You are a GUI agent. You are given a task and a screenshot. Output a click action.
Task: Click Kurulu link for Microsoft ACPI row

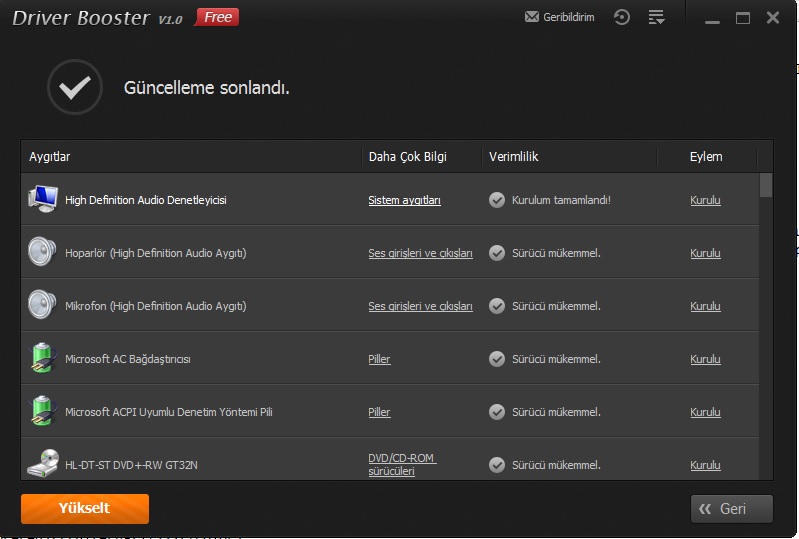pyautogui.click(x=705, y=412)
